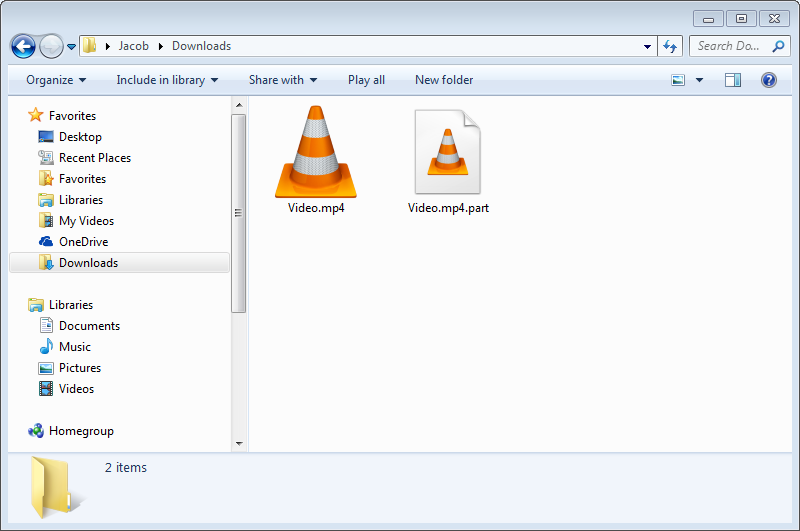The width and height of the screenshot is (800, 531).
Task: Open recent pages dropdown beside Forward button
Action: [x=71, y=47]
